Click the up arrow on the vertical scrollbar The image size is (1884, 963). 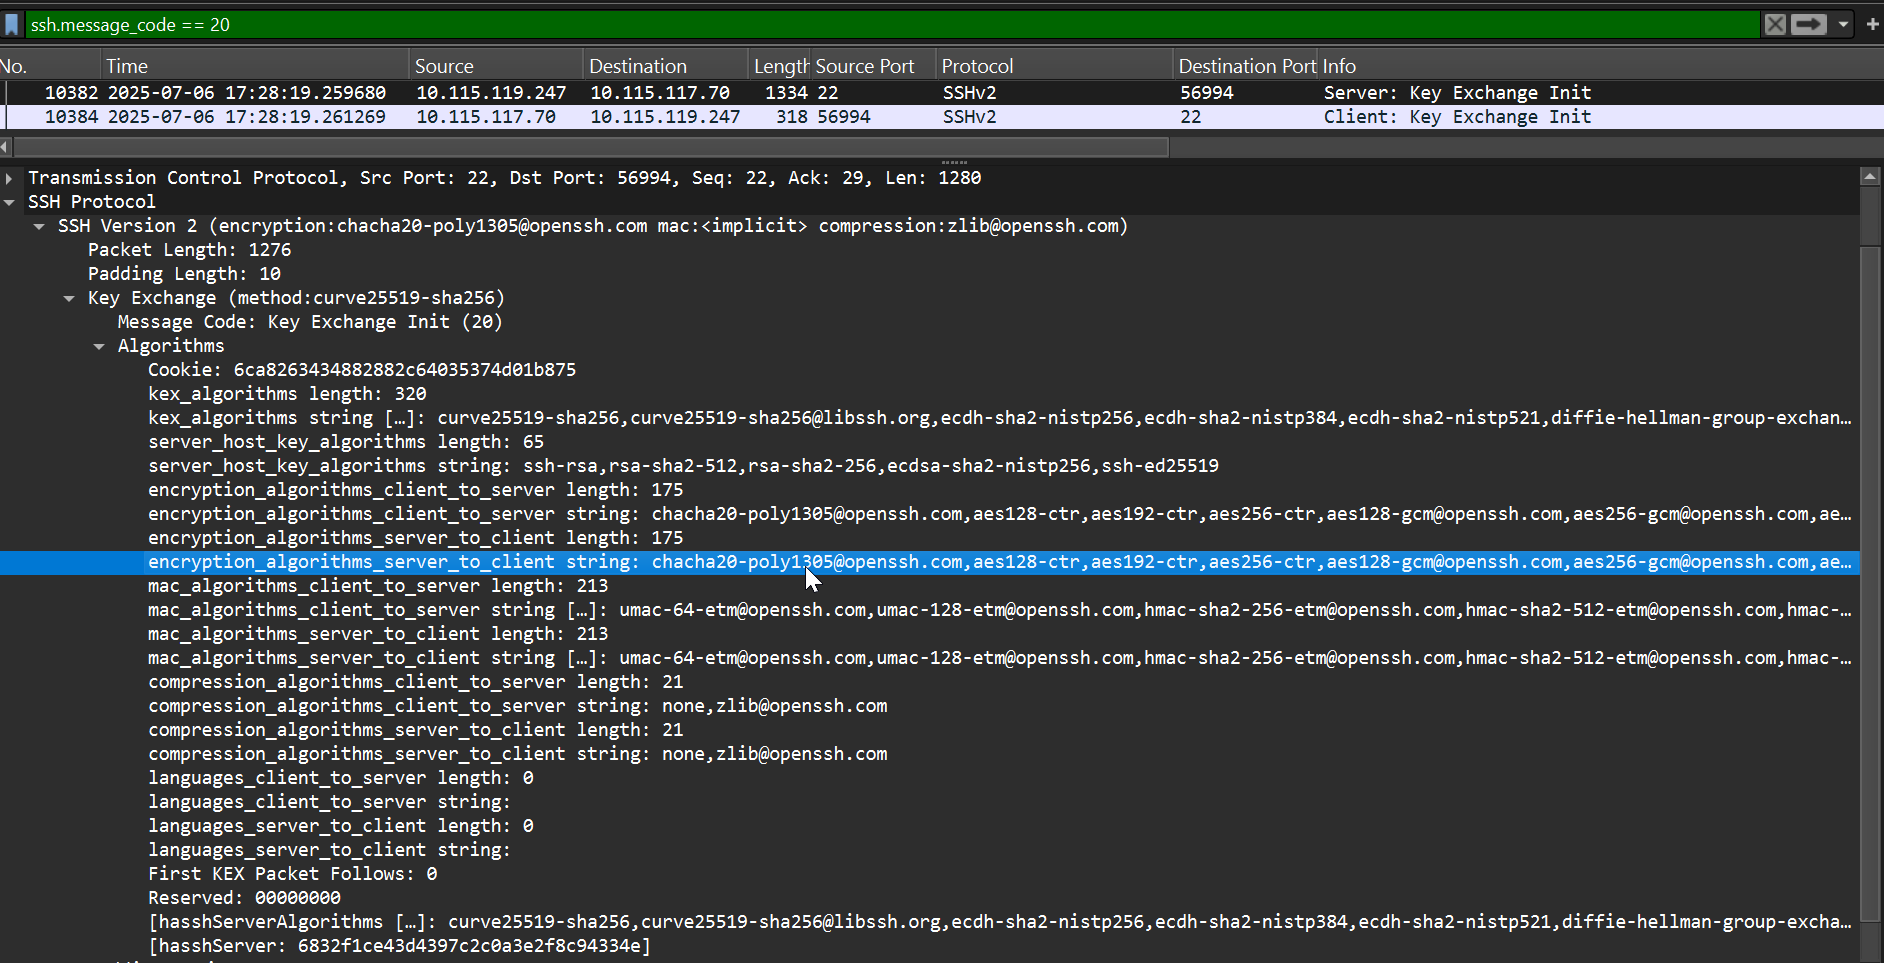(1871, 175)
